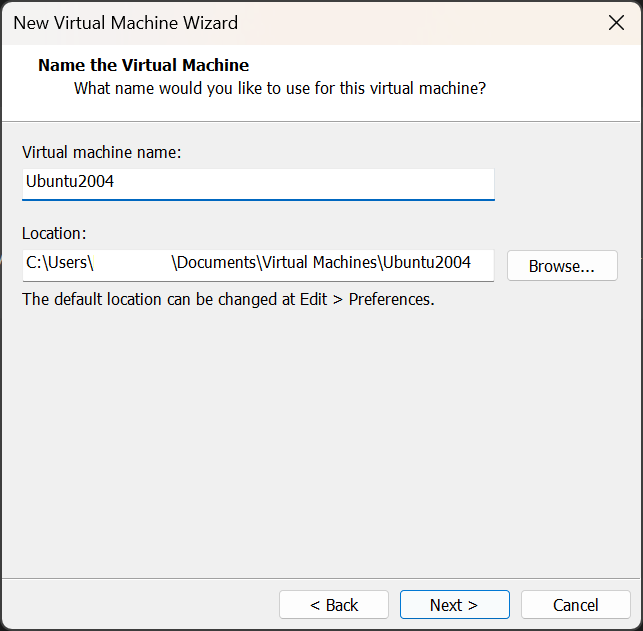Cancel the virtual machine wizard

pyautogui.click(x=576, y=605)
